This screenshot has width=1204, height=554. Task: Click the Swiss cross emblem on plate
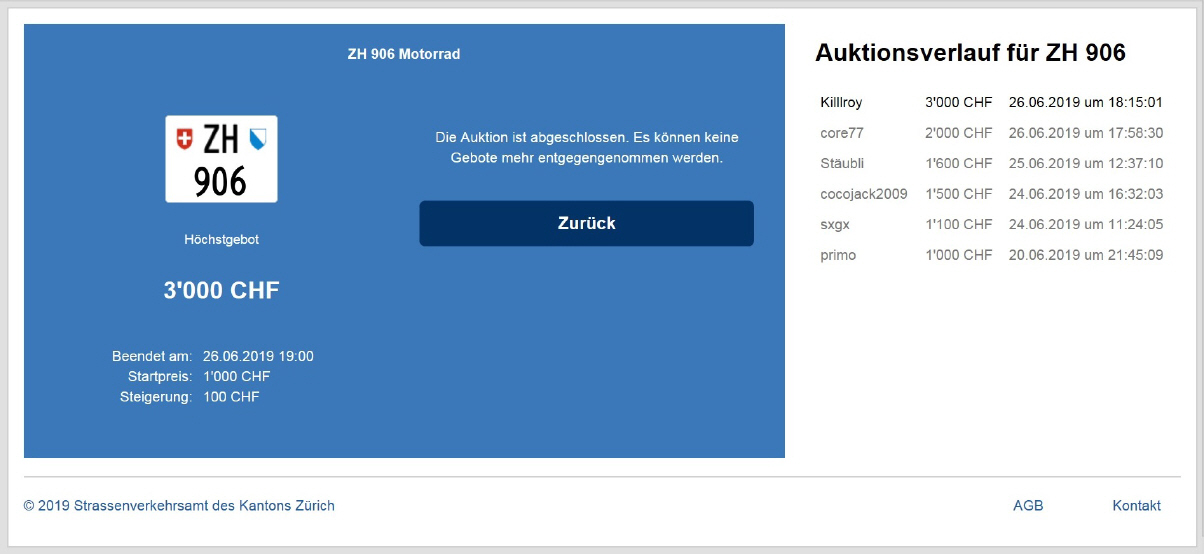[183, 139]
